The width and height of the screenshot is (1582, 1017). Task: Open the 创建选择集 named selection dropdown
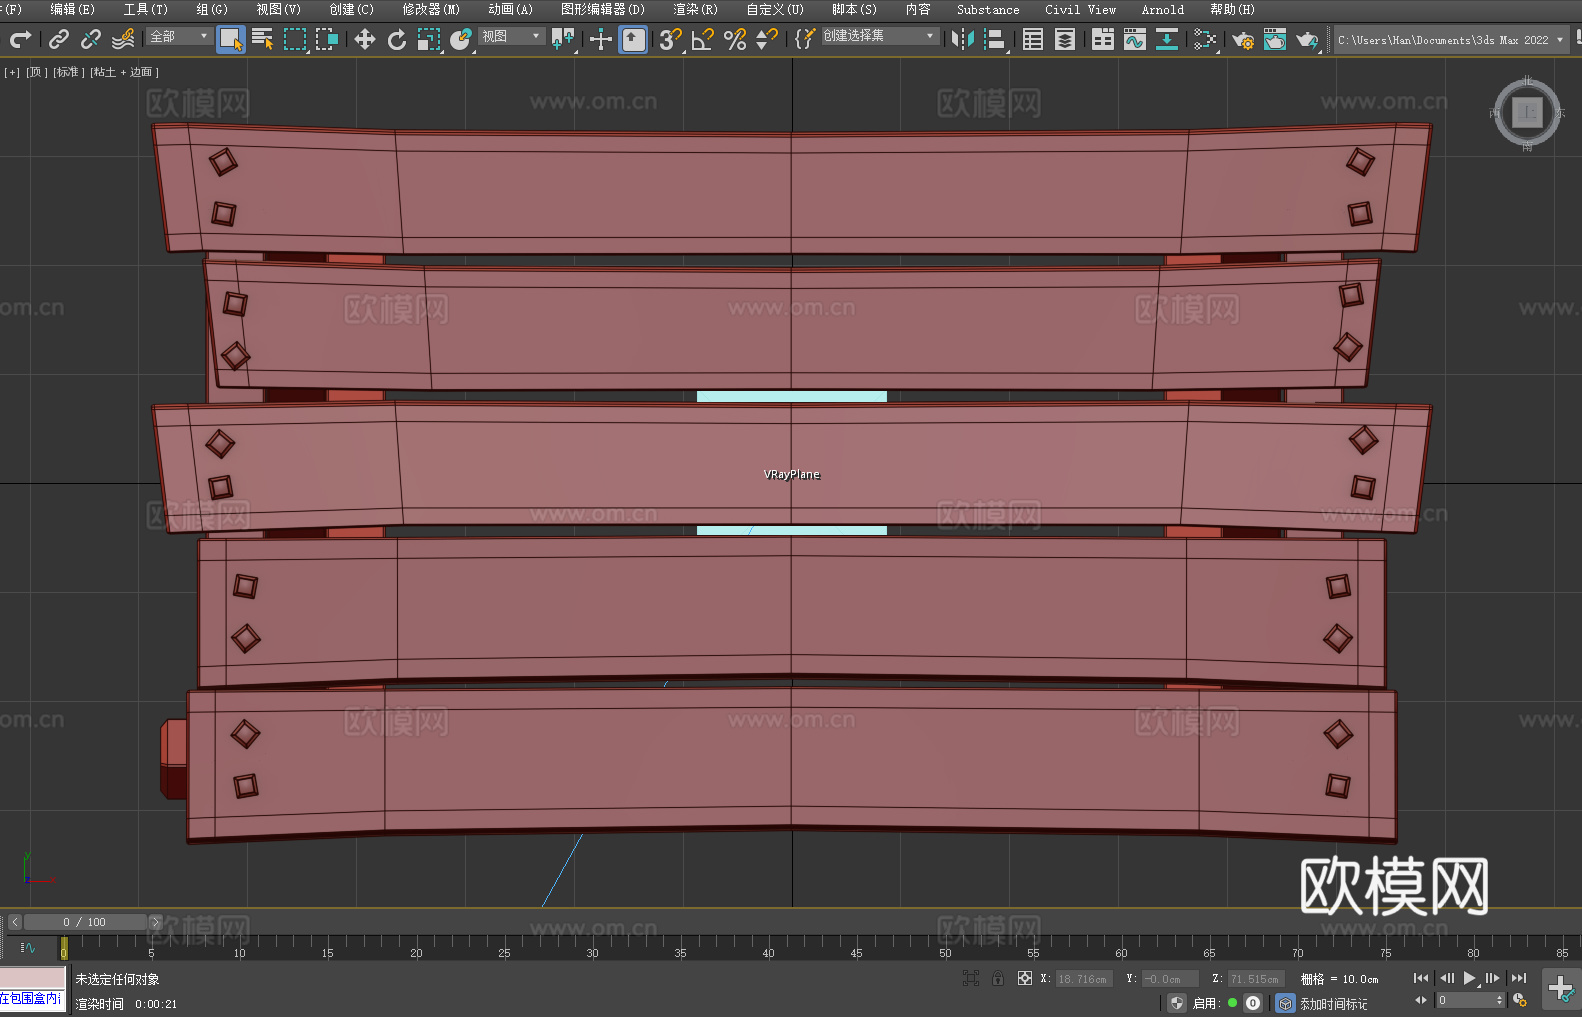click(880, 36)
